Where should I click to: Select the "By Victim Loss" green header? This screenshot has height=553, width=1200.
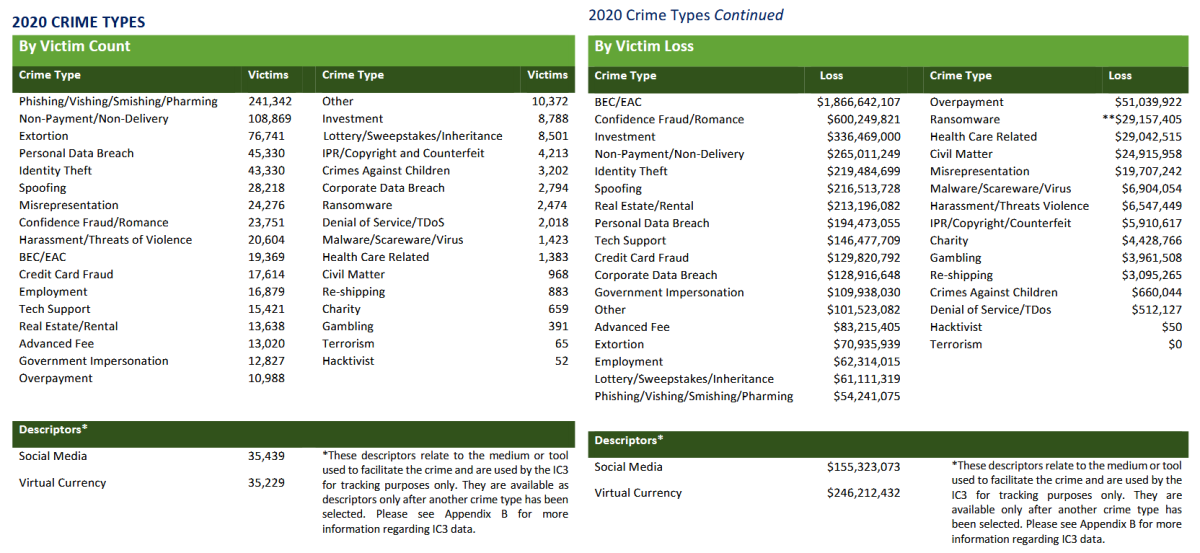(x=643, y=46)
